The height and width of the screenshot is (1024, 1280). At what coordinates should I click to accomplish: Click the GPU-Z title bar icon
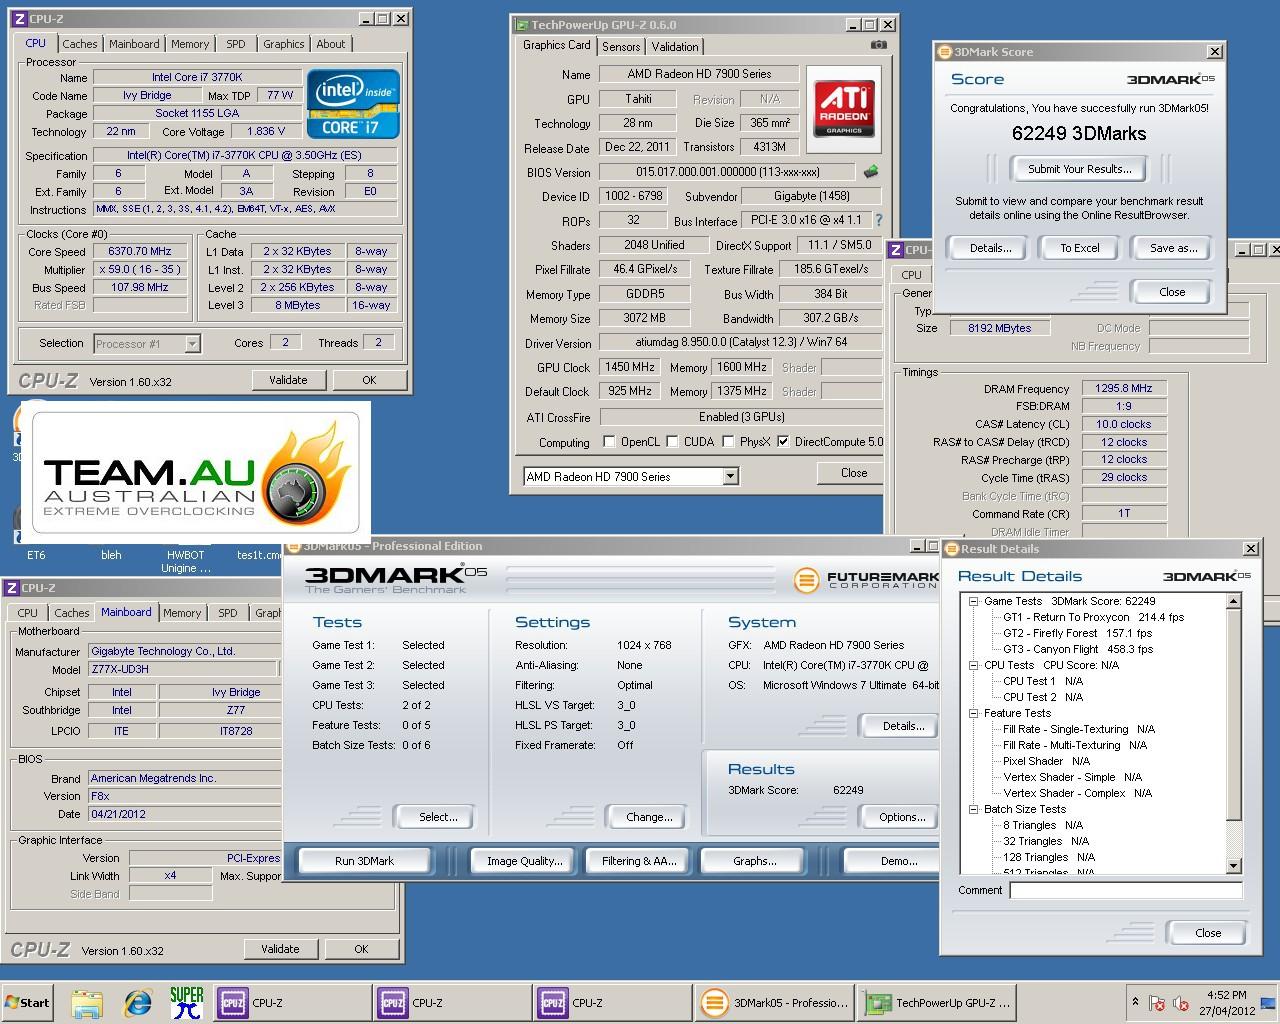[x=522, y=25]
